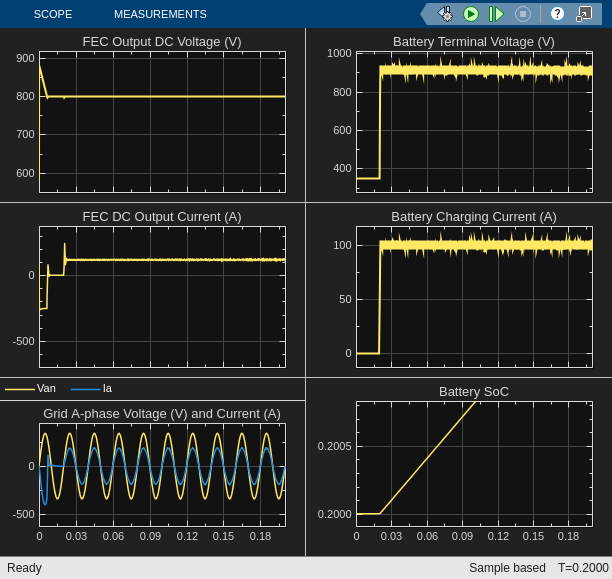
Task: Open scope configuration properties gear icon
Action: coord(446,14)
